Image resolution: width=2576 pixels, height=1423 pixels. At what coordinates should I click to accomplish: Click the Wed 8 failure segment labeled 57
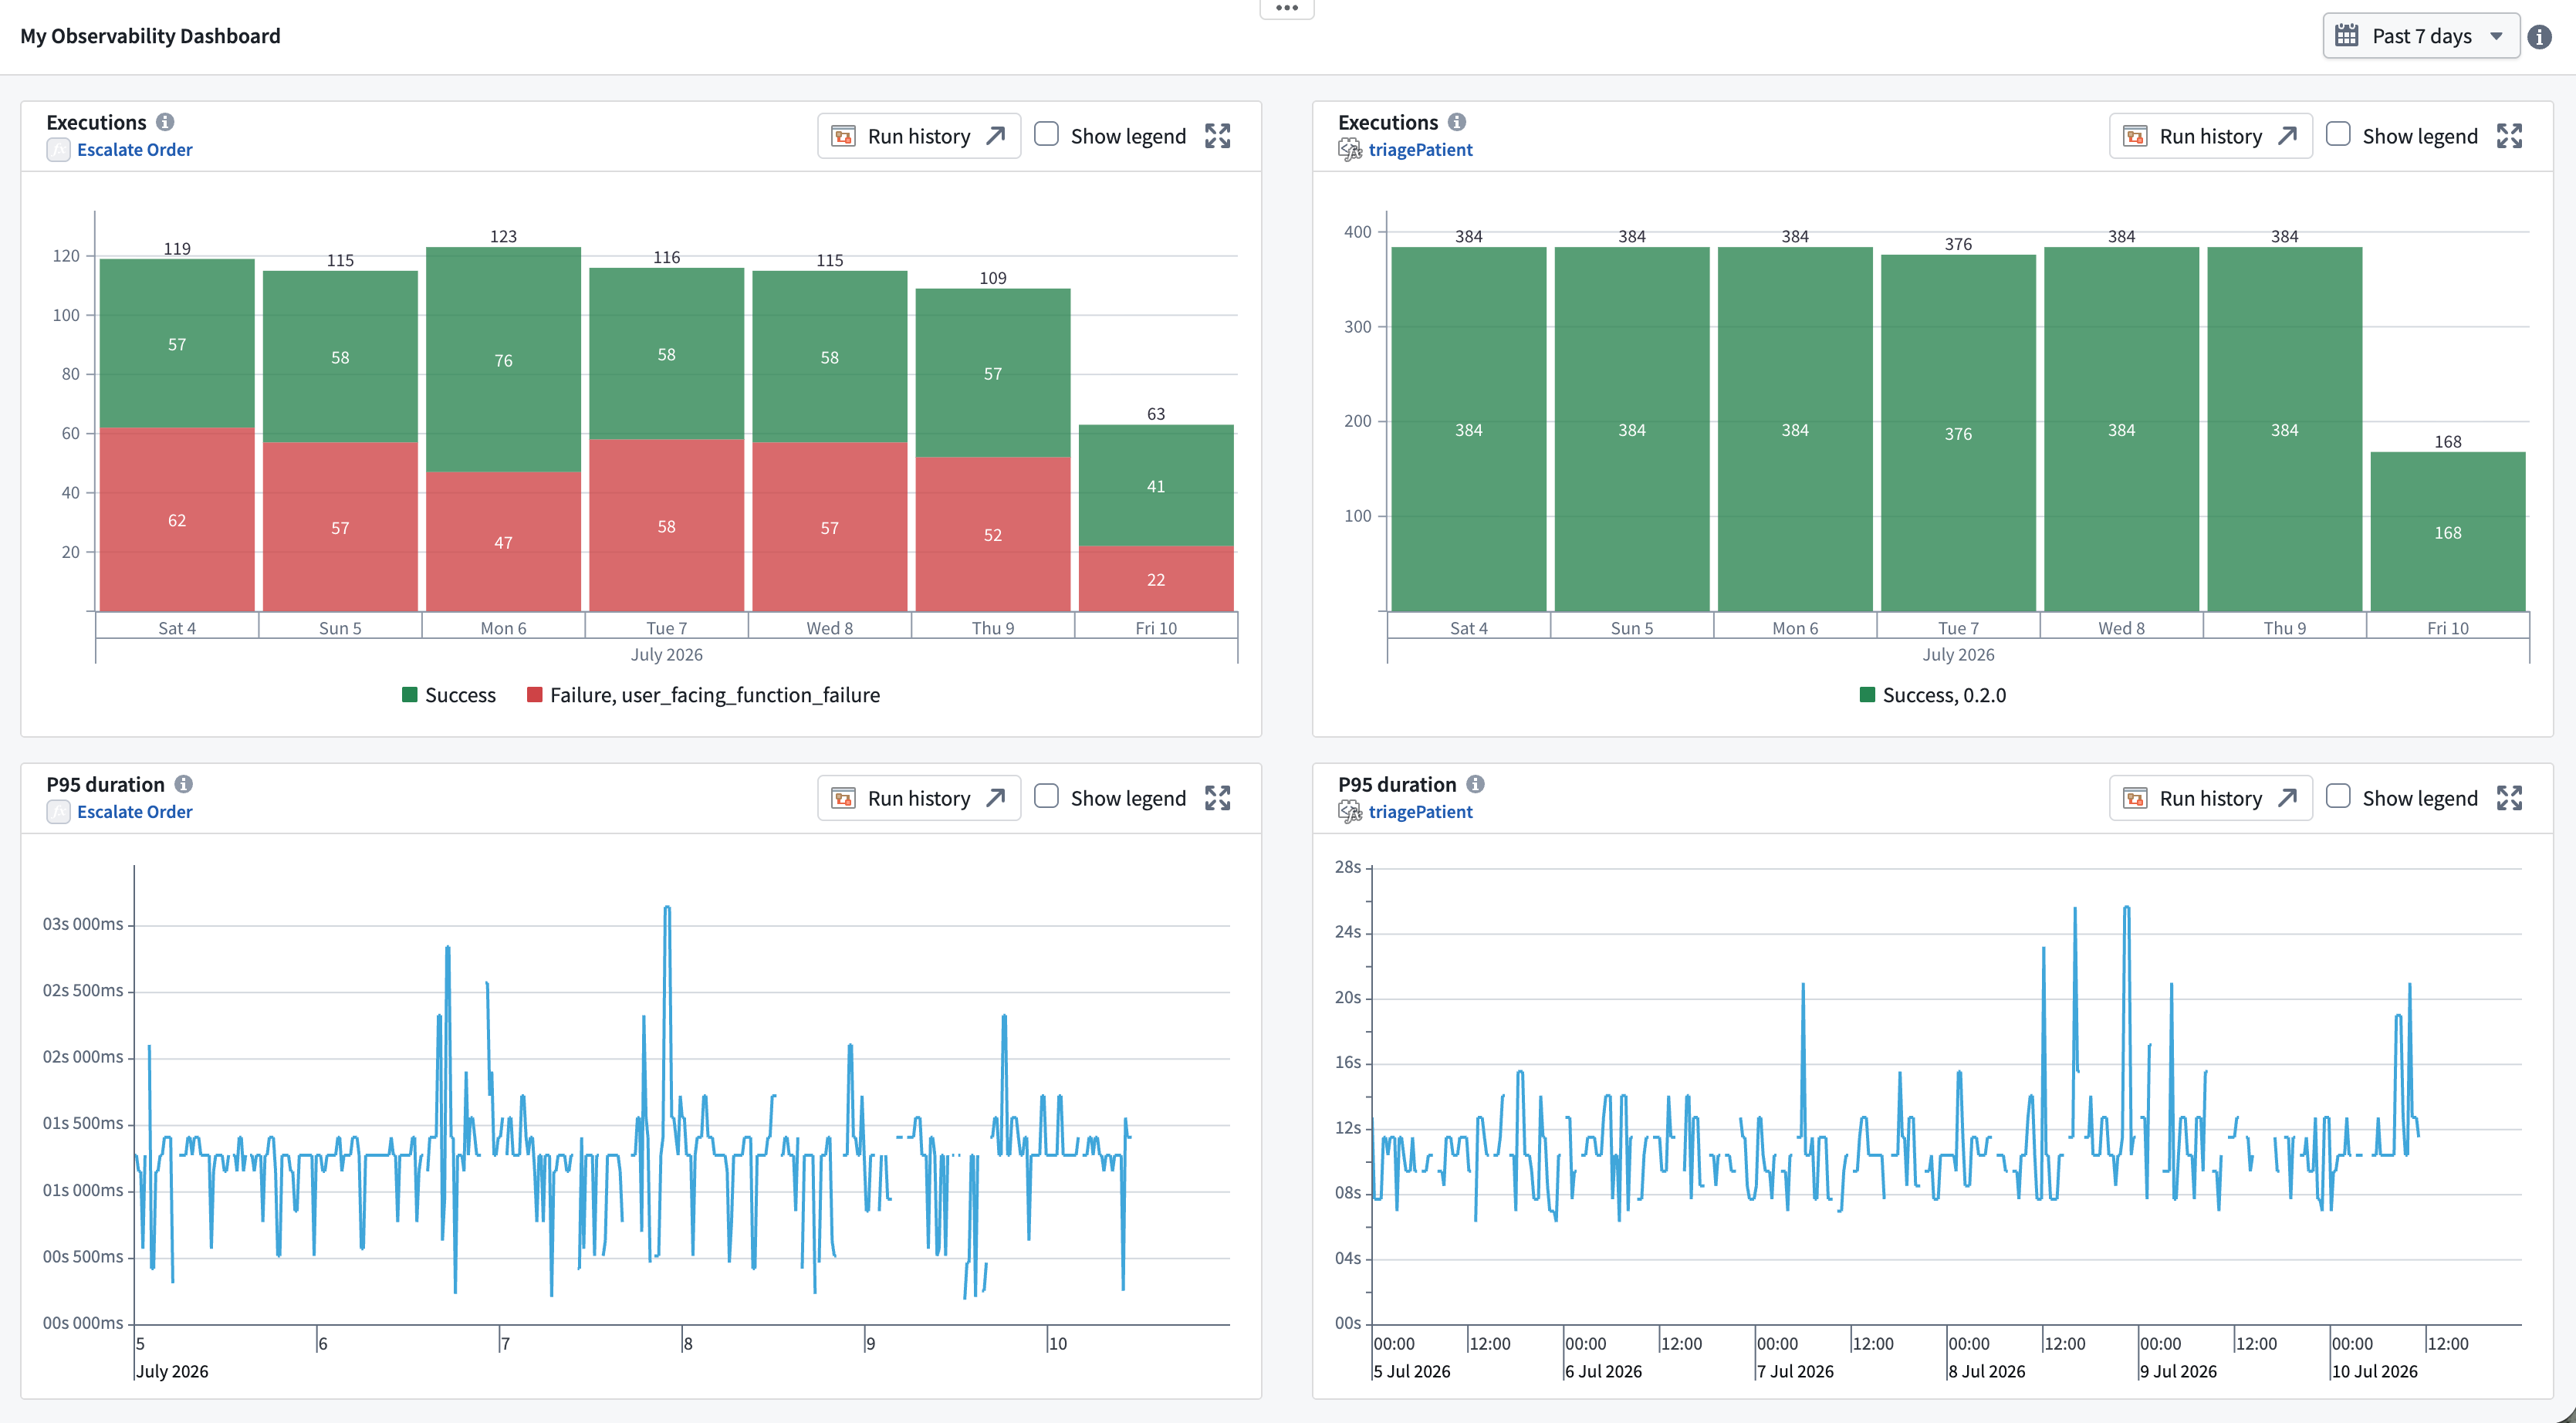tap(830, 527)
